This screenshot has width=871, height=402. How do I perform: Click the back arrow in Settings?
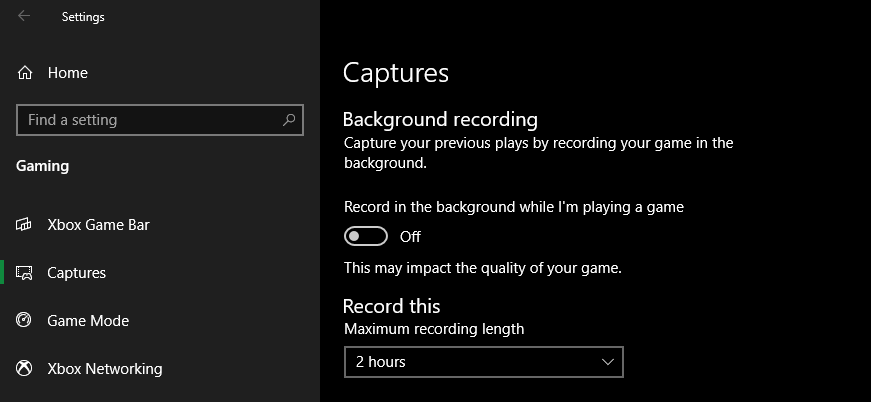coord(24,16)
